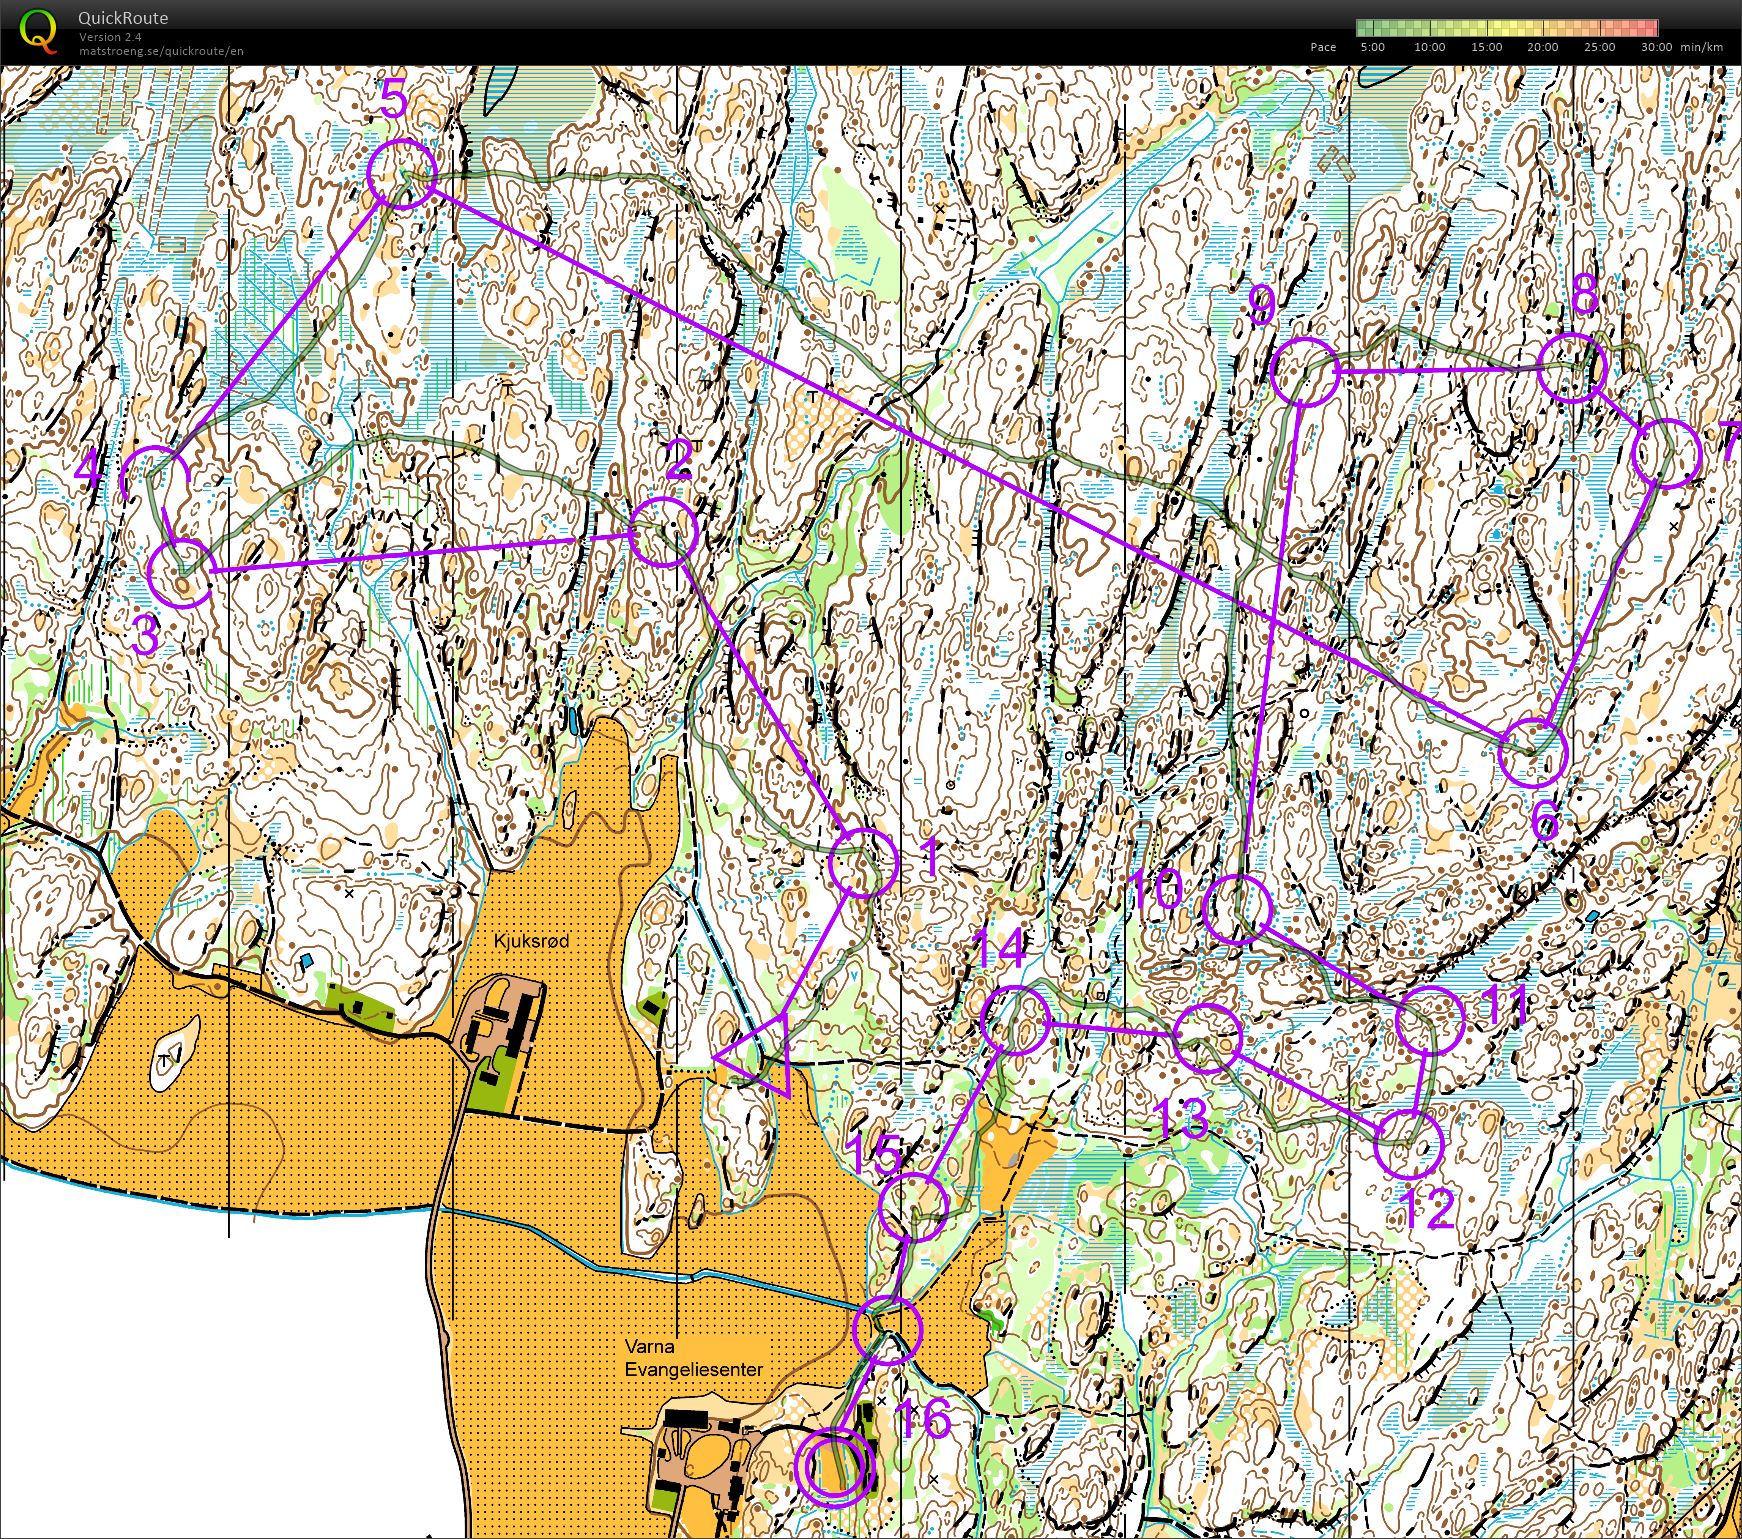Select control circle 9 on the map
Viewport: 1742px width, 1539px height.
click(x=1306, y=372)
